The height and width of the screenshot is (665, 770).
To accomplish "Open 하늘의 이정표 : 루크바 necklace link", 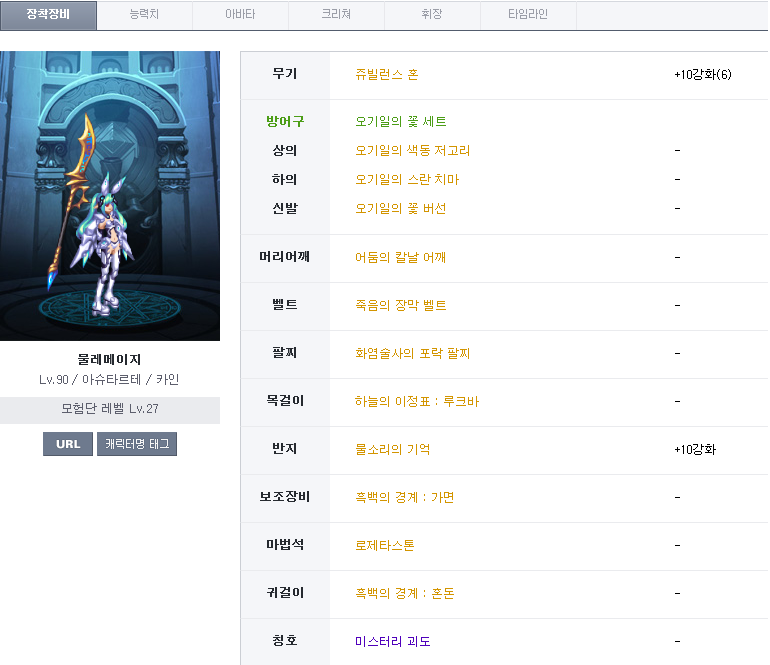I will click(417, 402).
